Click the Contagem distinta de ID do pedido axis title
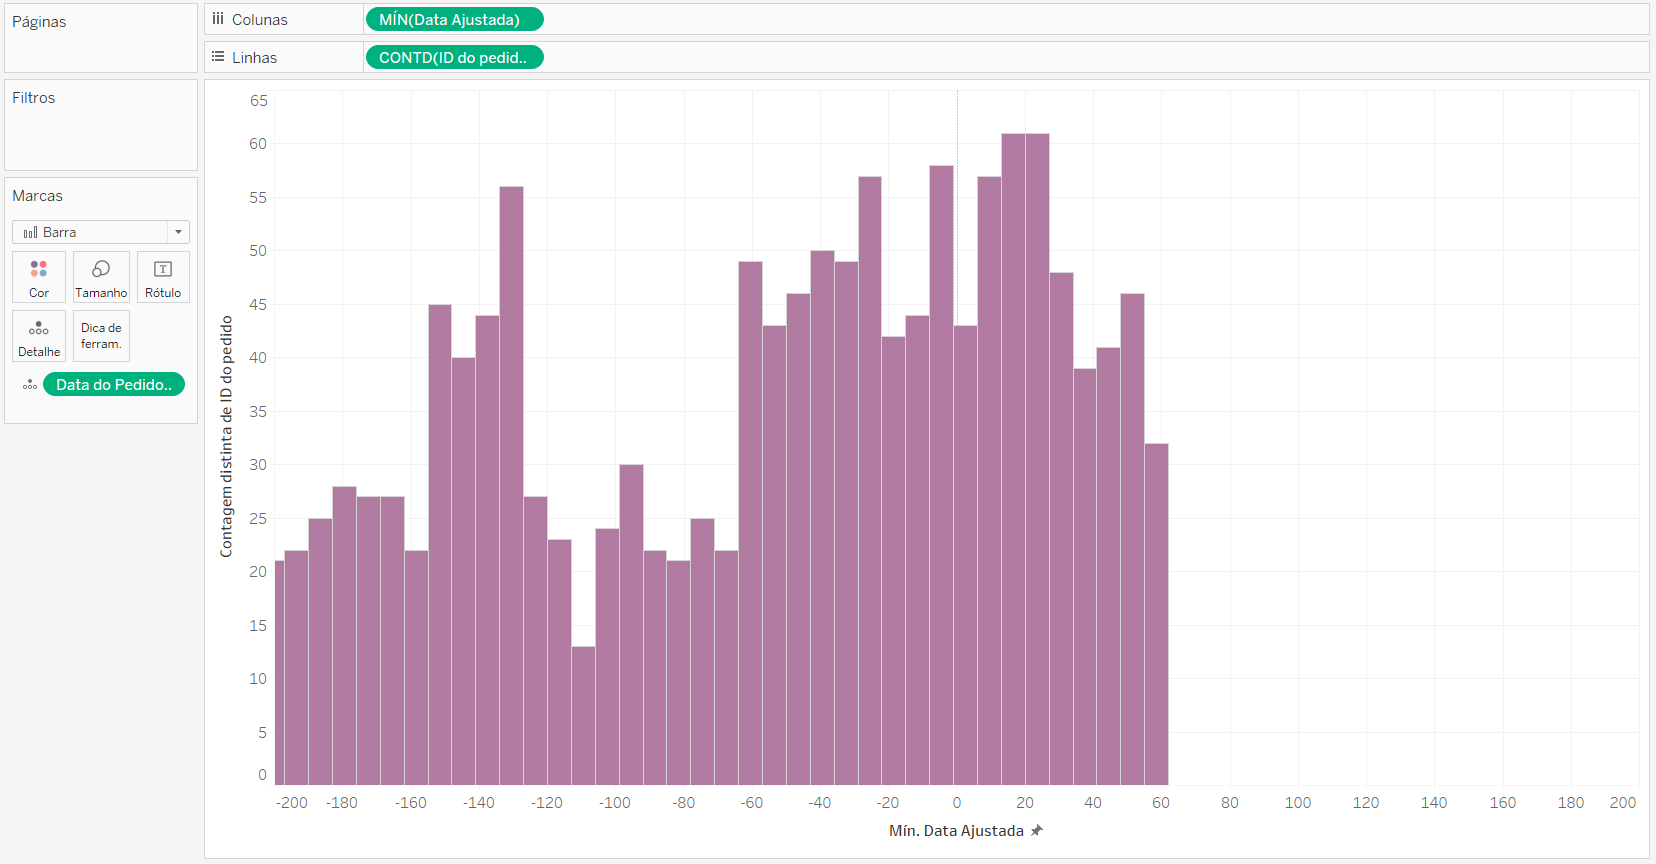Screen dimensions: 1656x864 (x=226, y=437)
